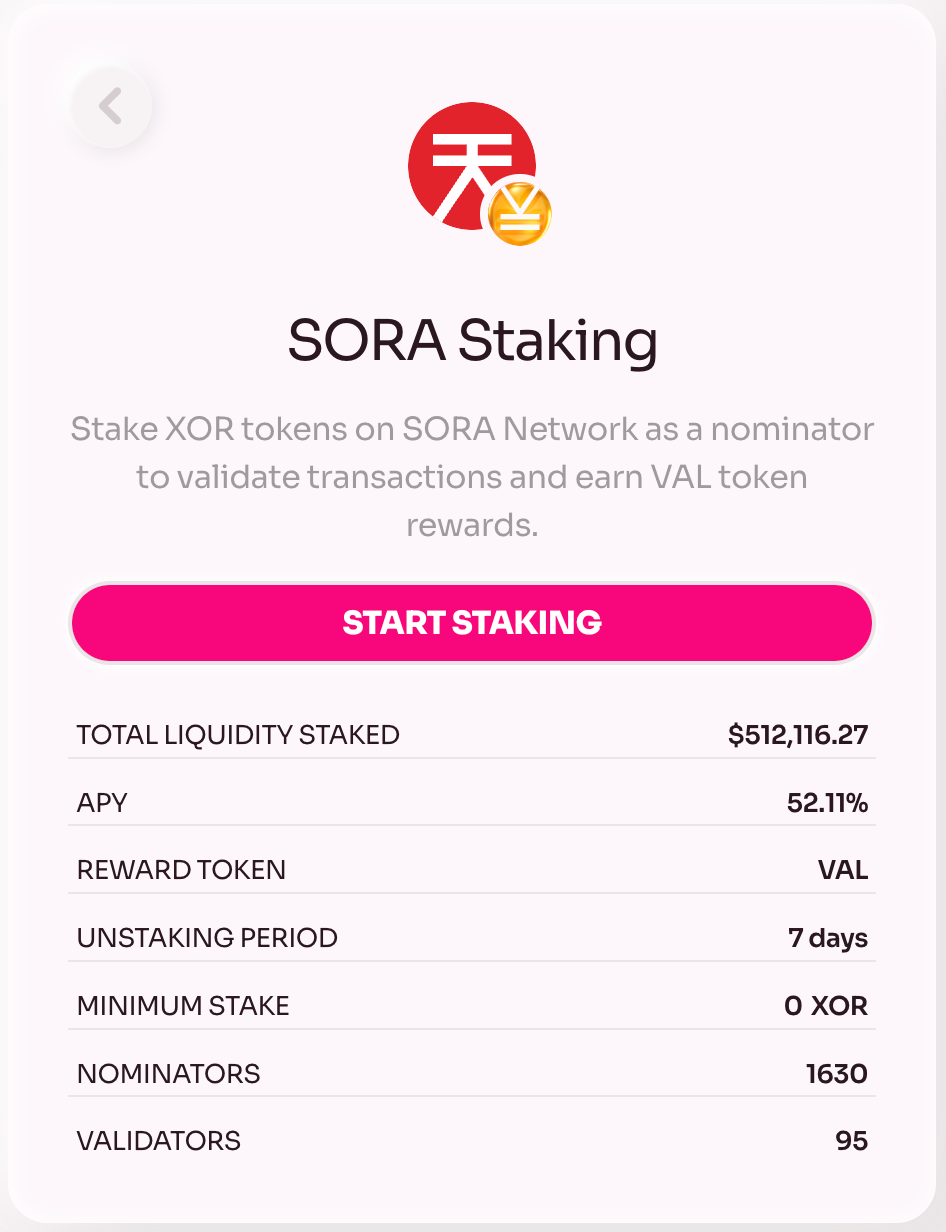This screenshot has width=946, height=1232.
Task: Click the VAL reward token value
Action: tap(843, 870)
